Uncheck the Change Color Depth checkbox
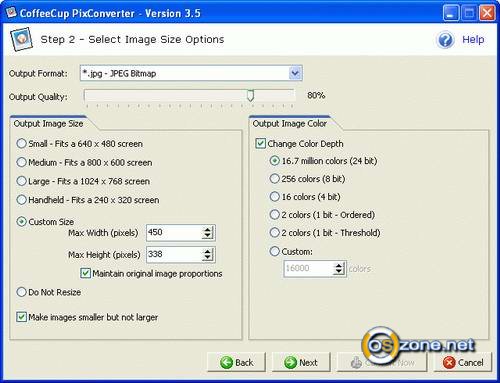The image size is (500, 383). (260, 144)
